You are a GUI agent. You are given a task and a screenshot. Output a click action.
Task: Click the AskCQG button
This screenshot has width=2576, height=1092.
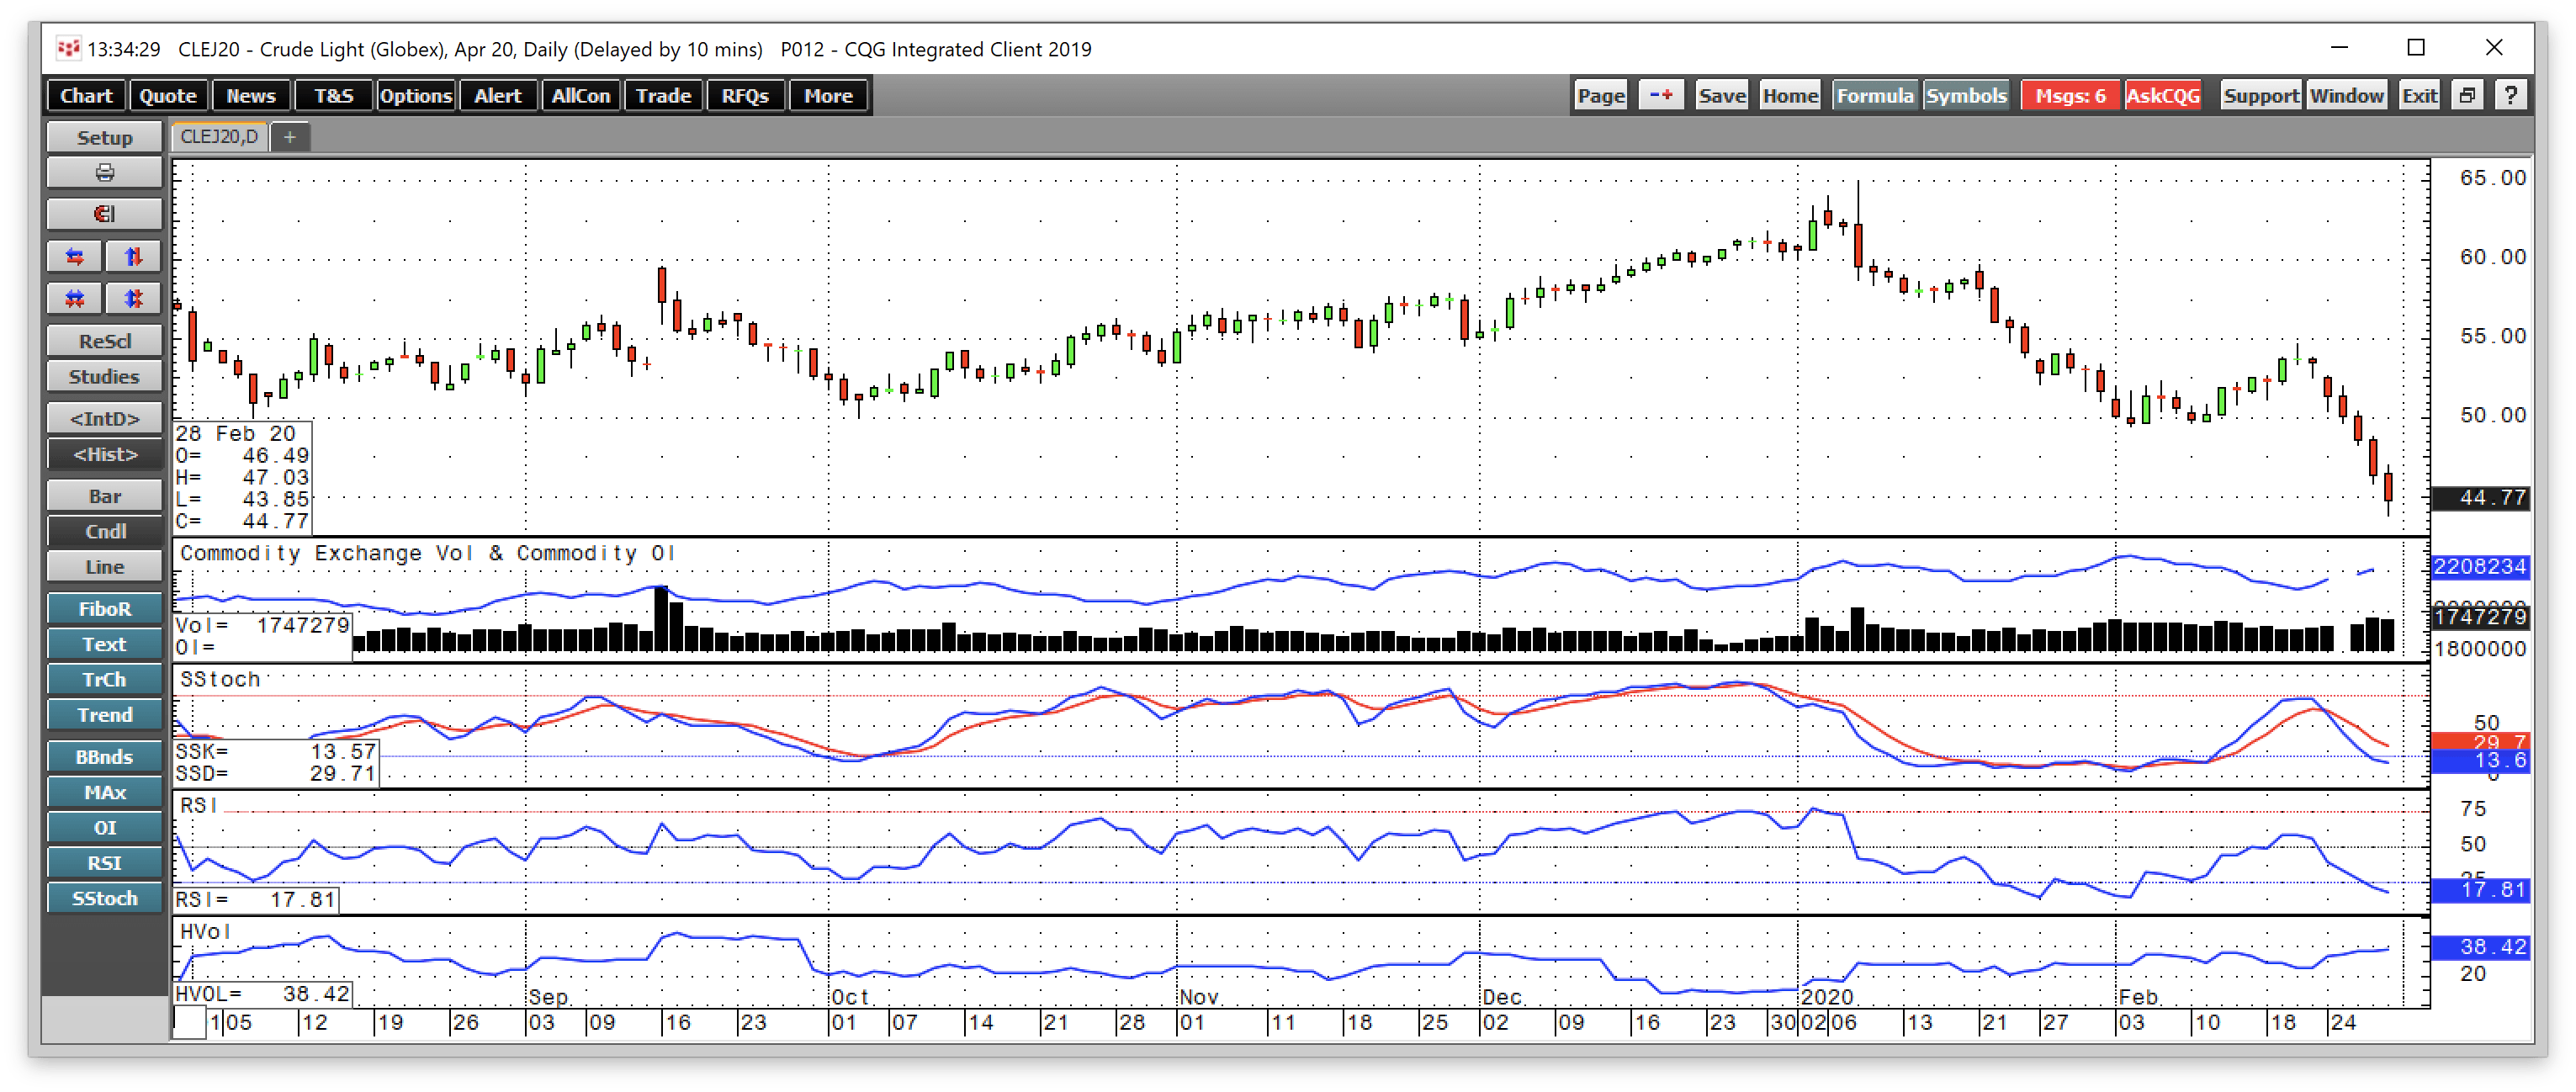2163,96
